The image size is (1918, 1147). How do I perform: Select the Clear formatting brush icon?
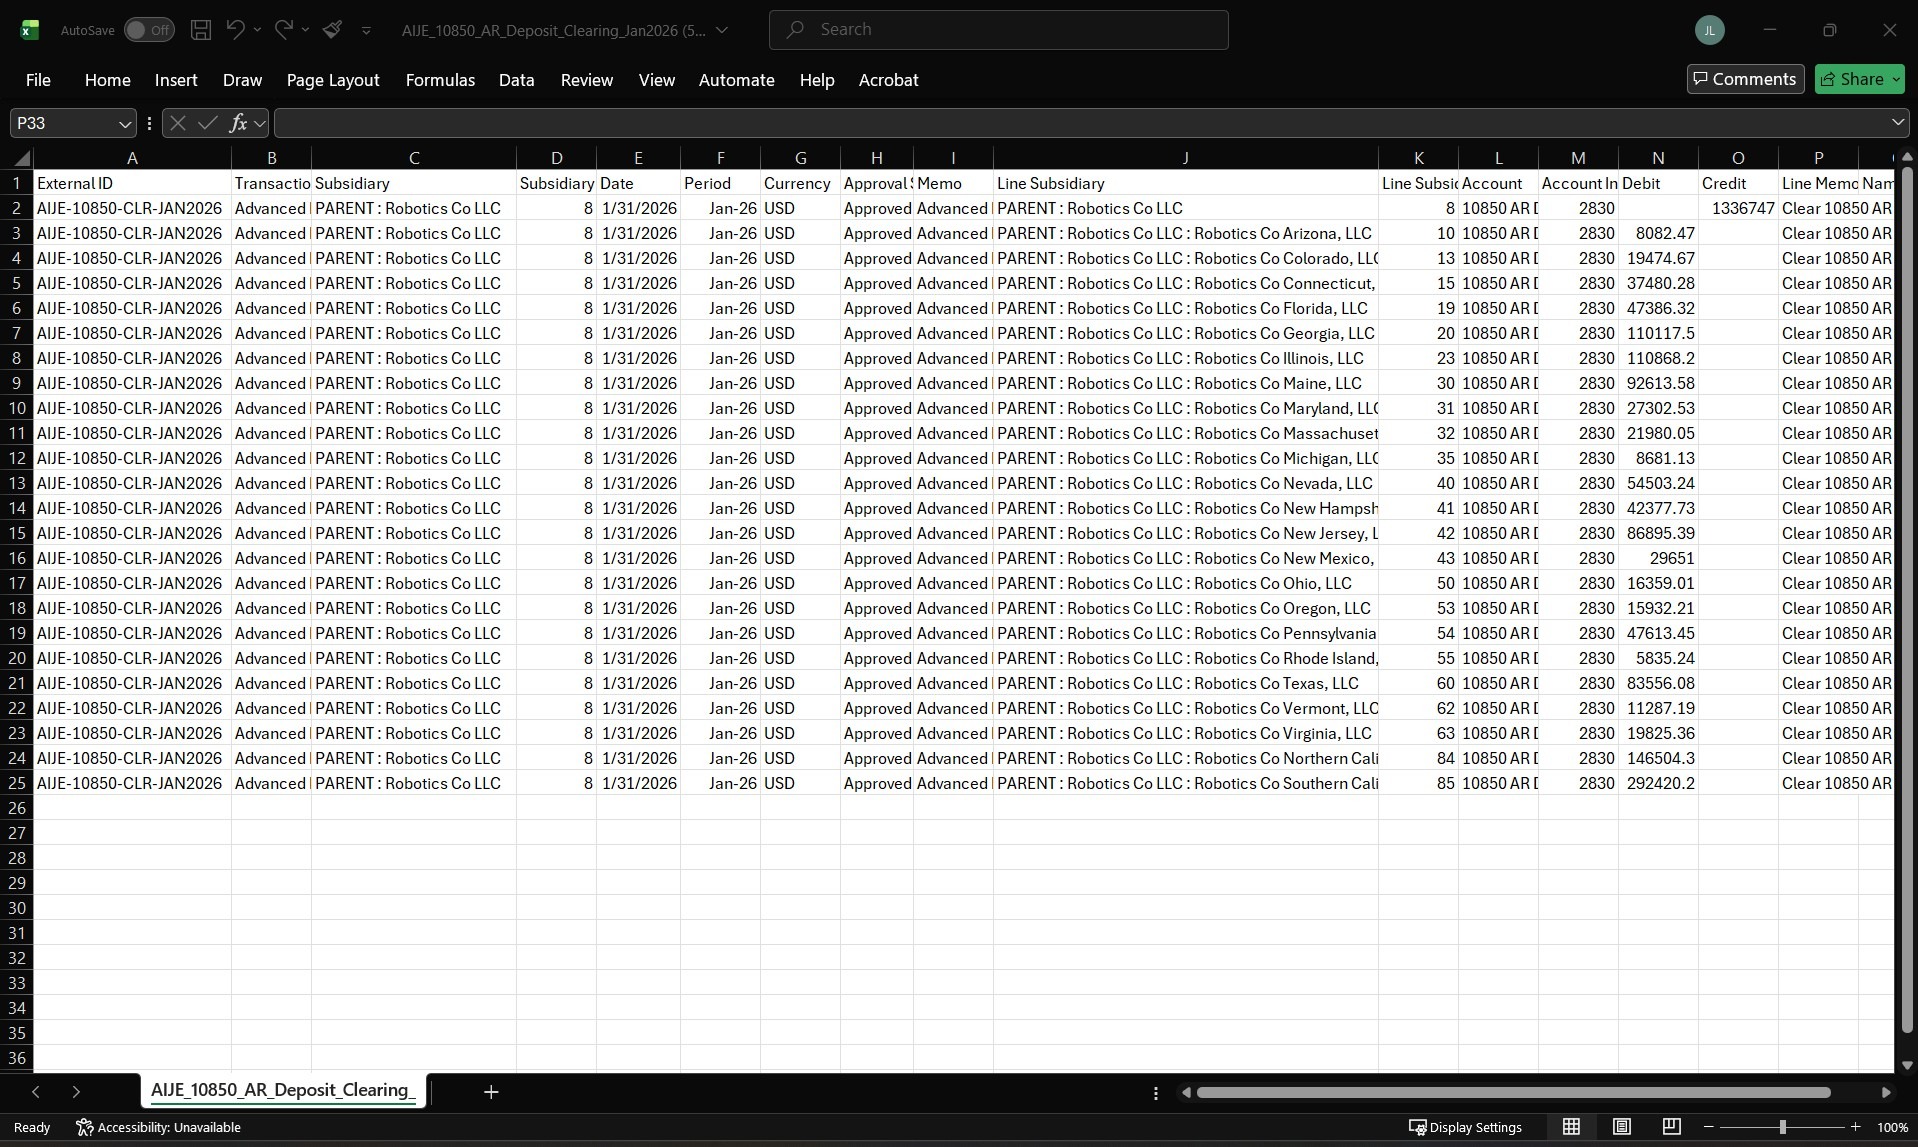click(333, 30)
